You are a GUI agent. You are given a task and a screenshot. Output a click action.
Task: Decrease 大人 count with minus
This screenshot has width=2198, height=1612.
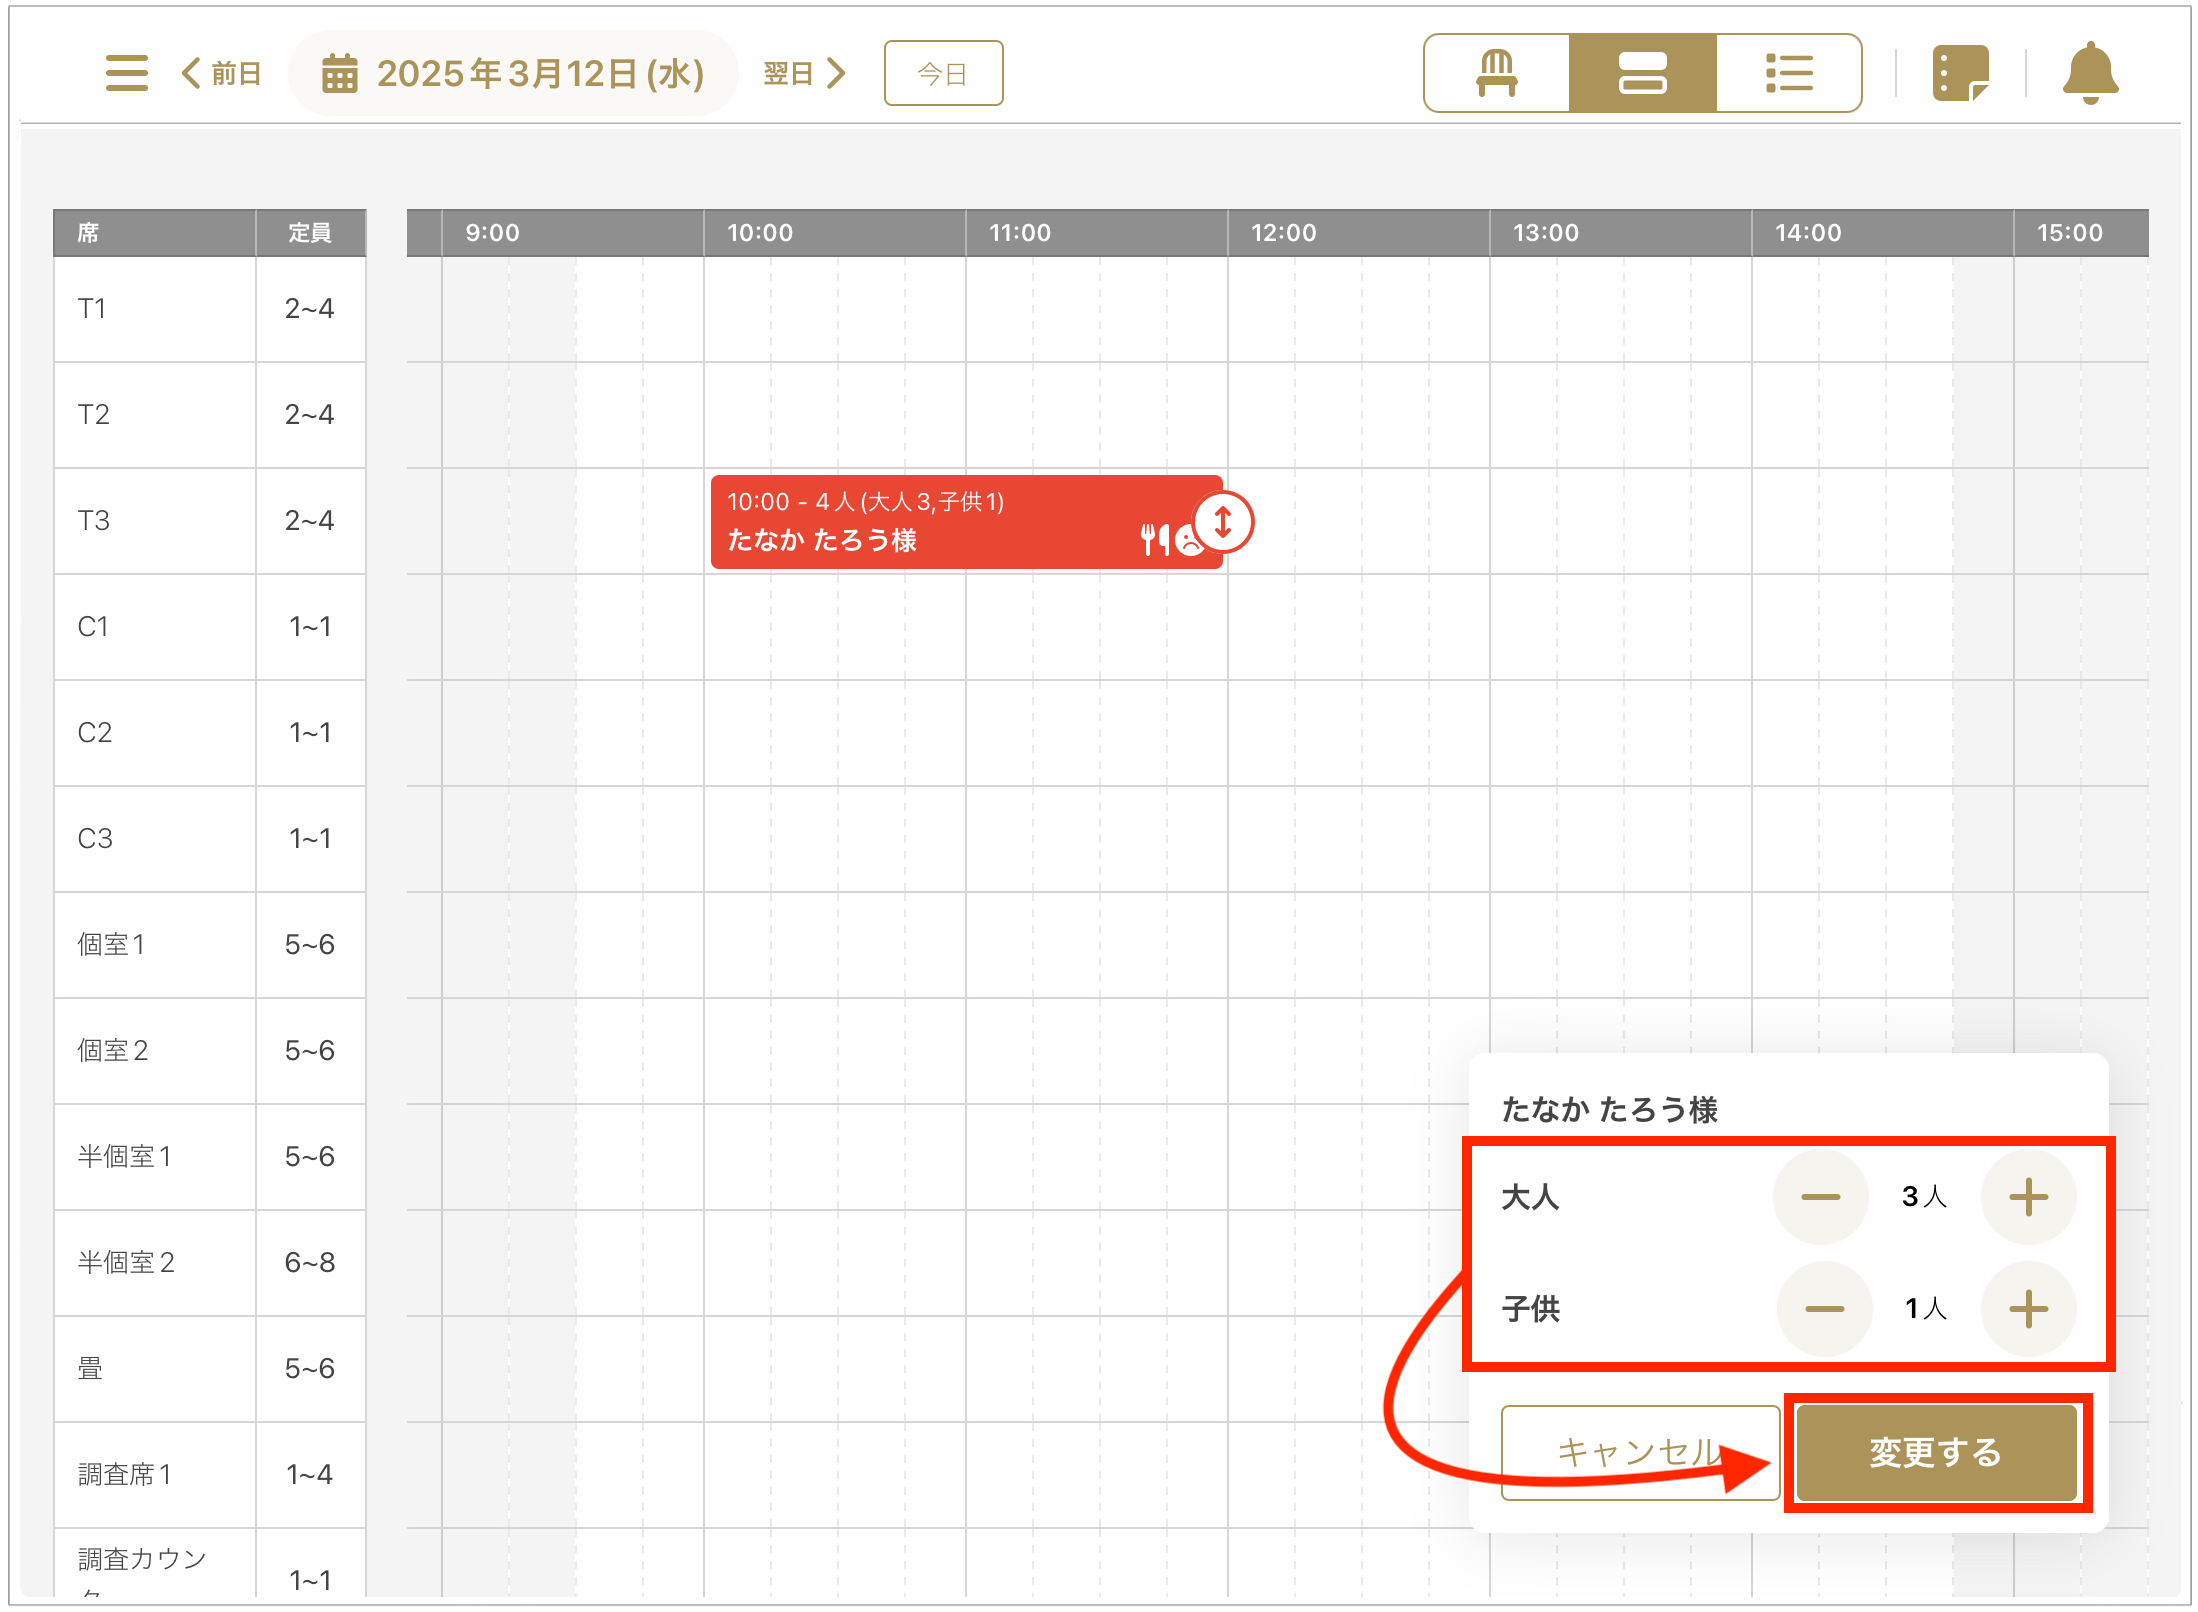pyautogui.click(x=1820, y=1197)
